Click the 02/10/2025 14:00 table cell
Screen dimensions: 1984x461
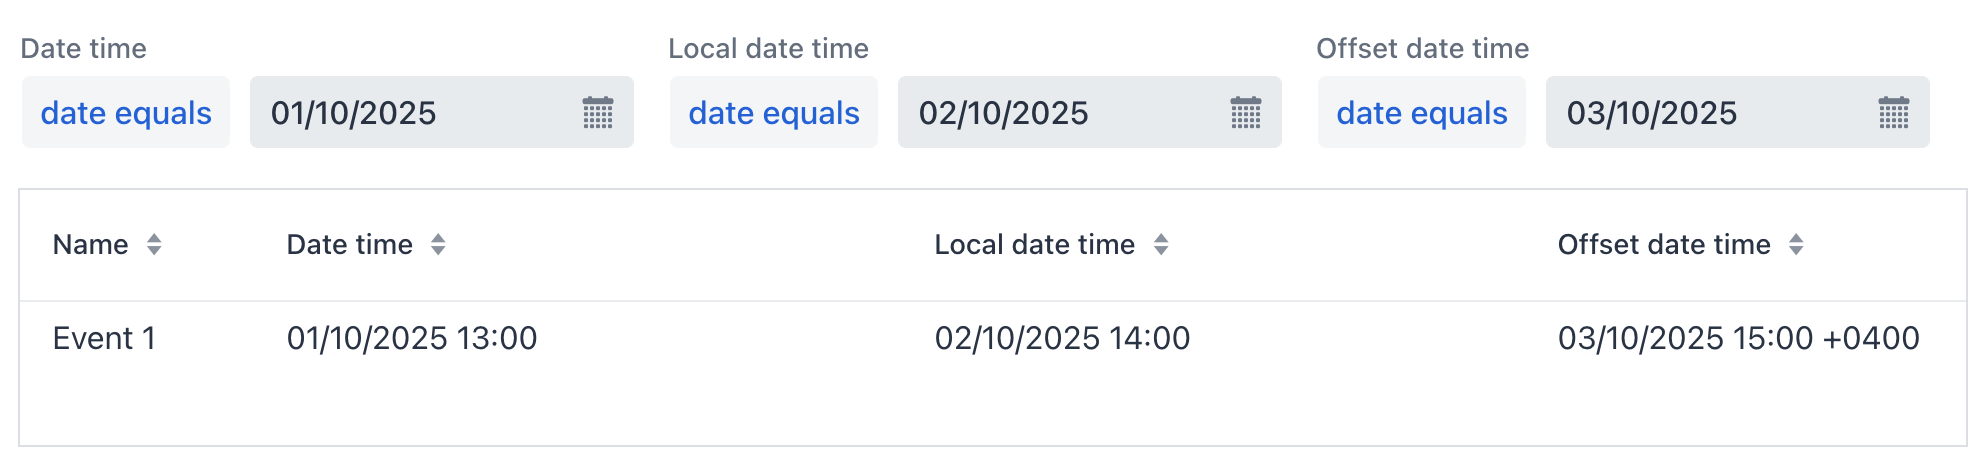coord(1062,339)
